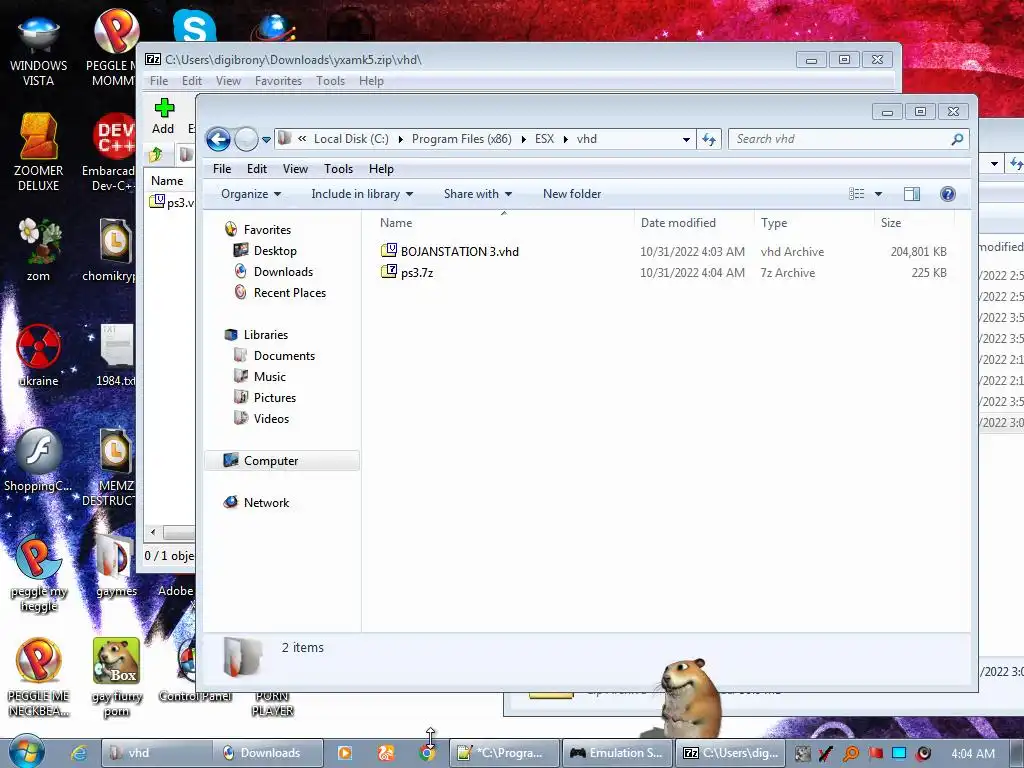
Task: Open the ShoppingC... Flash desktop icon
Action: pyautogui.click(x=38, y=460)
